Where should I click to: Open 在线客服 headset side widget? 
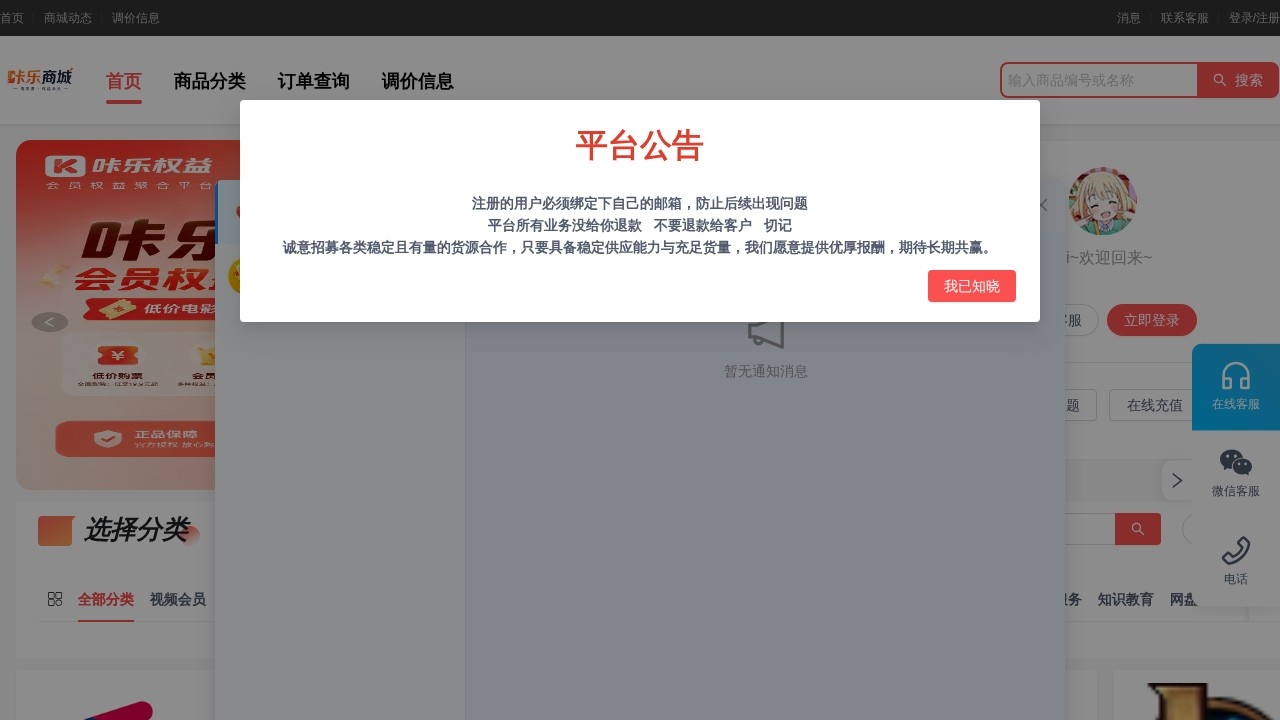[x=1236, y=387]
